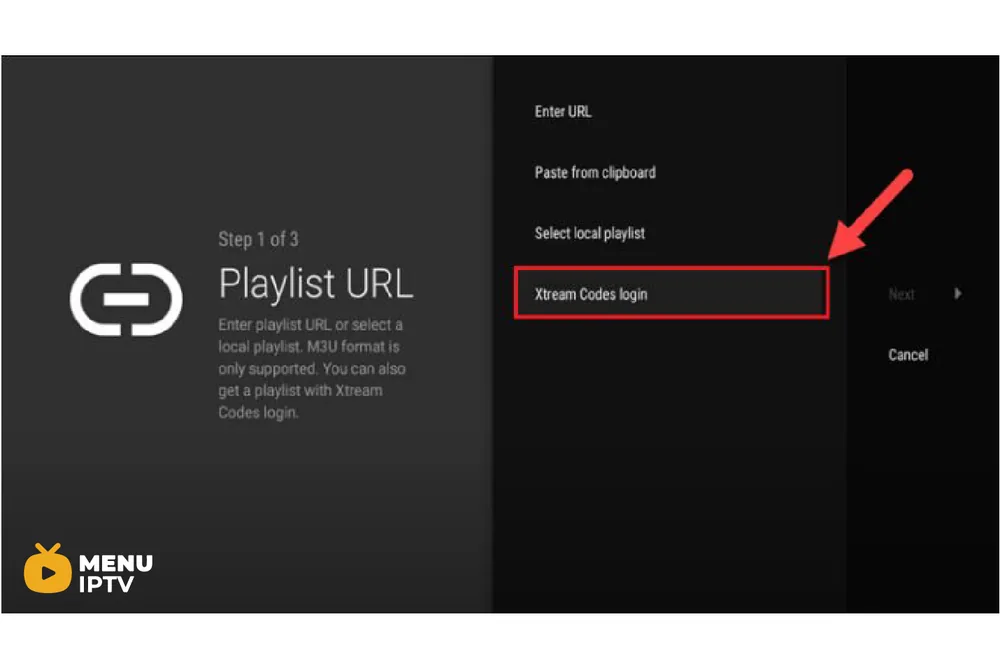Click the Playlist URL heading
The height and width of the screenshot is (668, 1000).
(316, 283)
